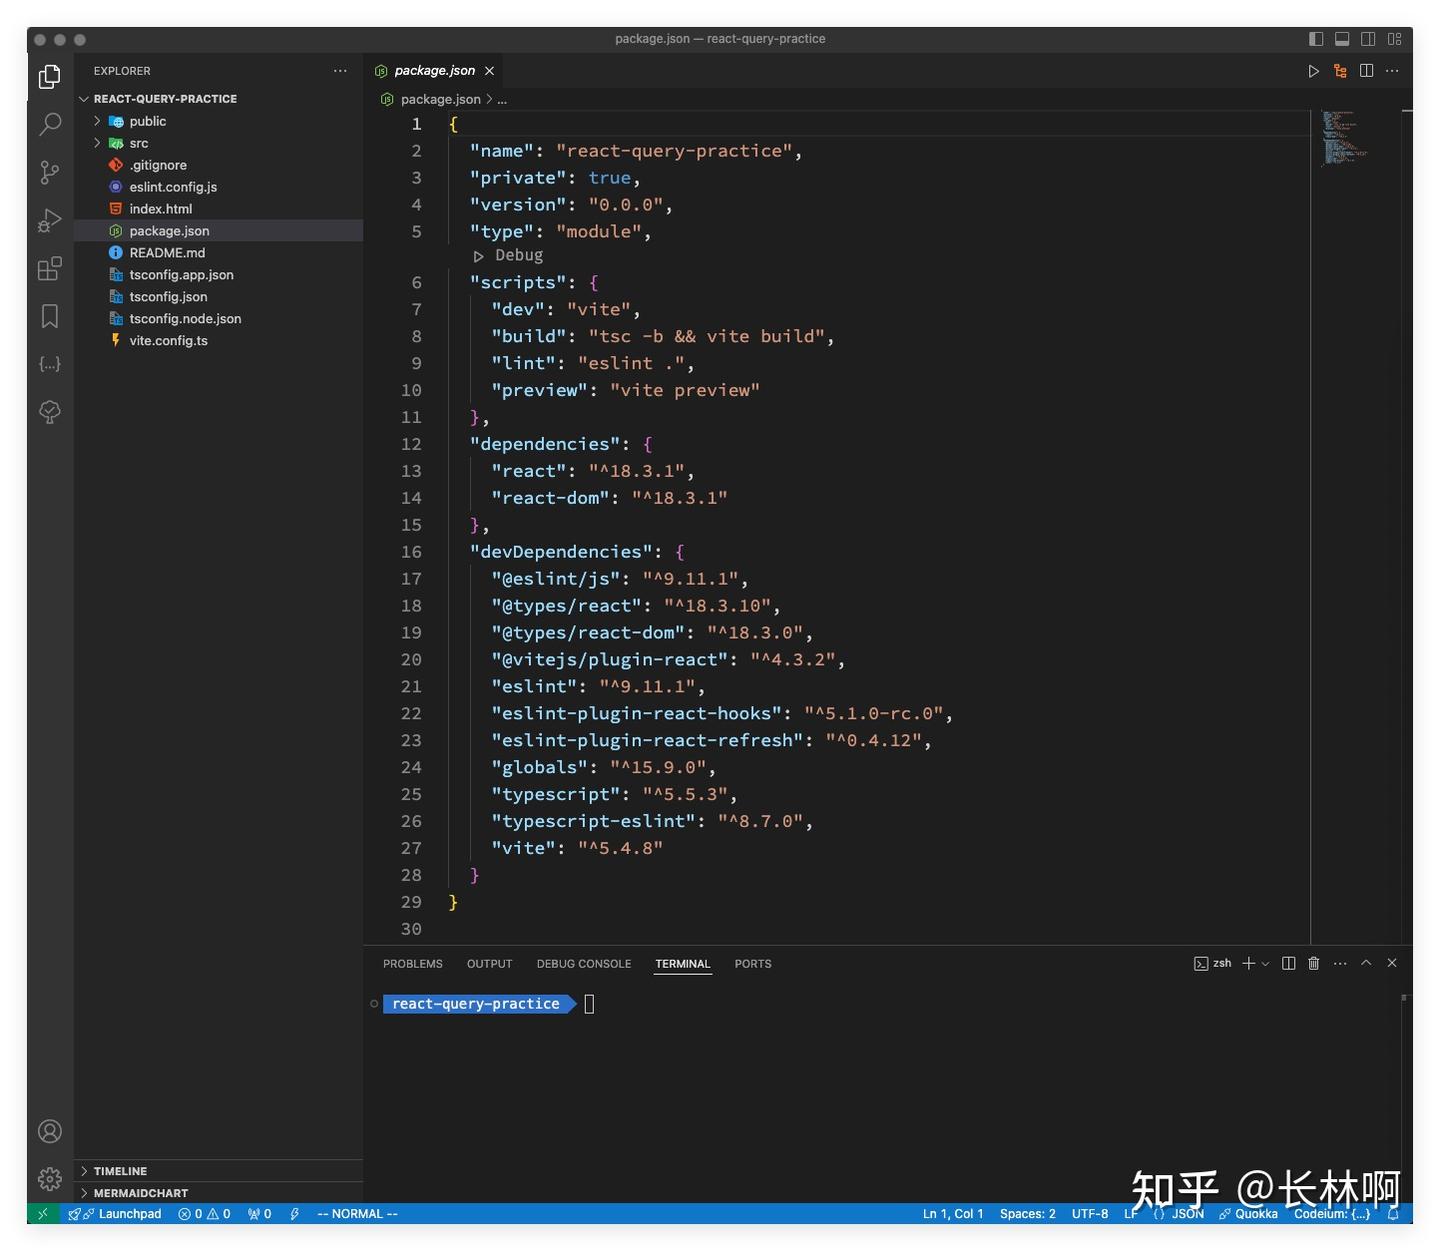The image size is (1440, 1251).
Task: Open the Search view icon
Action: (49, 124)
